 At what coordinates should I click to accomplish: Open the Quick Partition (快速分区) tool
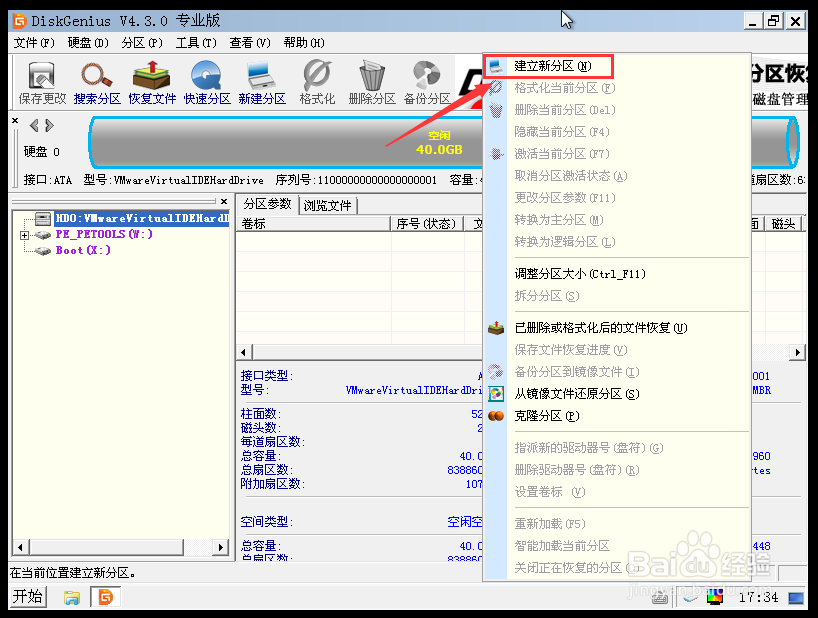pyautogui.click(x=207, y=83)
